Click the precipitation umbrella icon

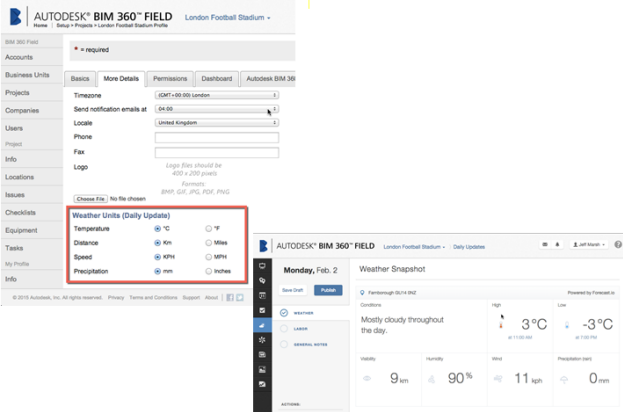(x=564, y=379)
